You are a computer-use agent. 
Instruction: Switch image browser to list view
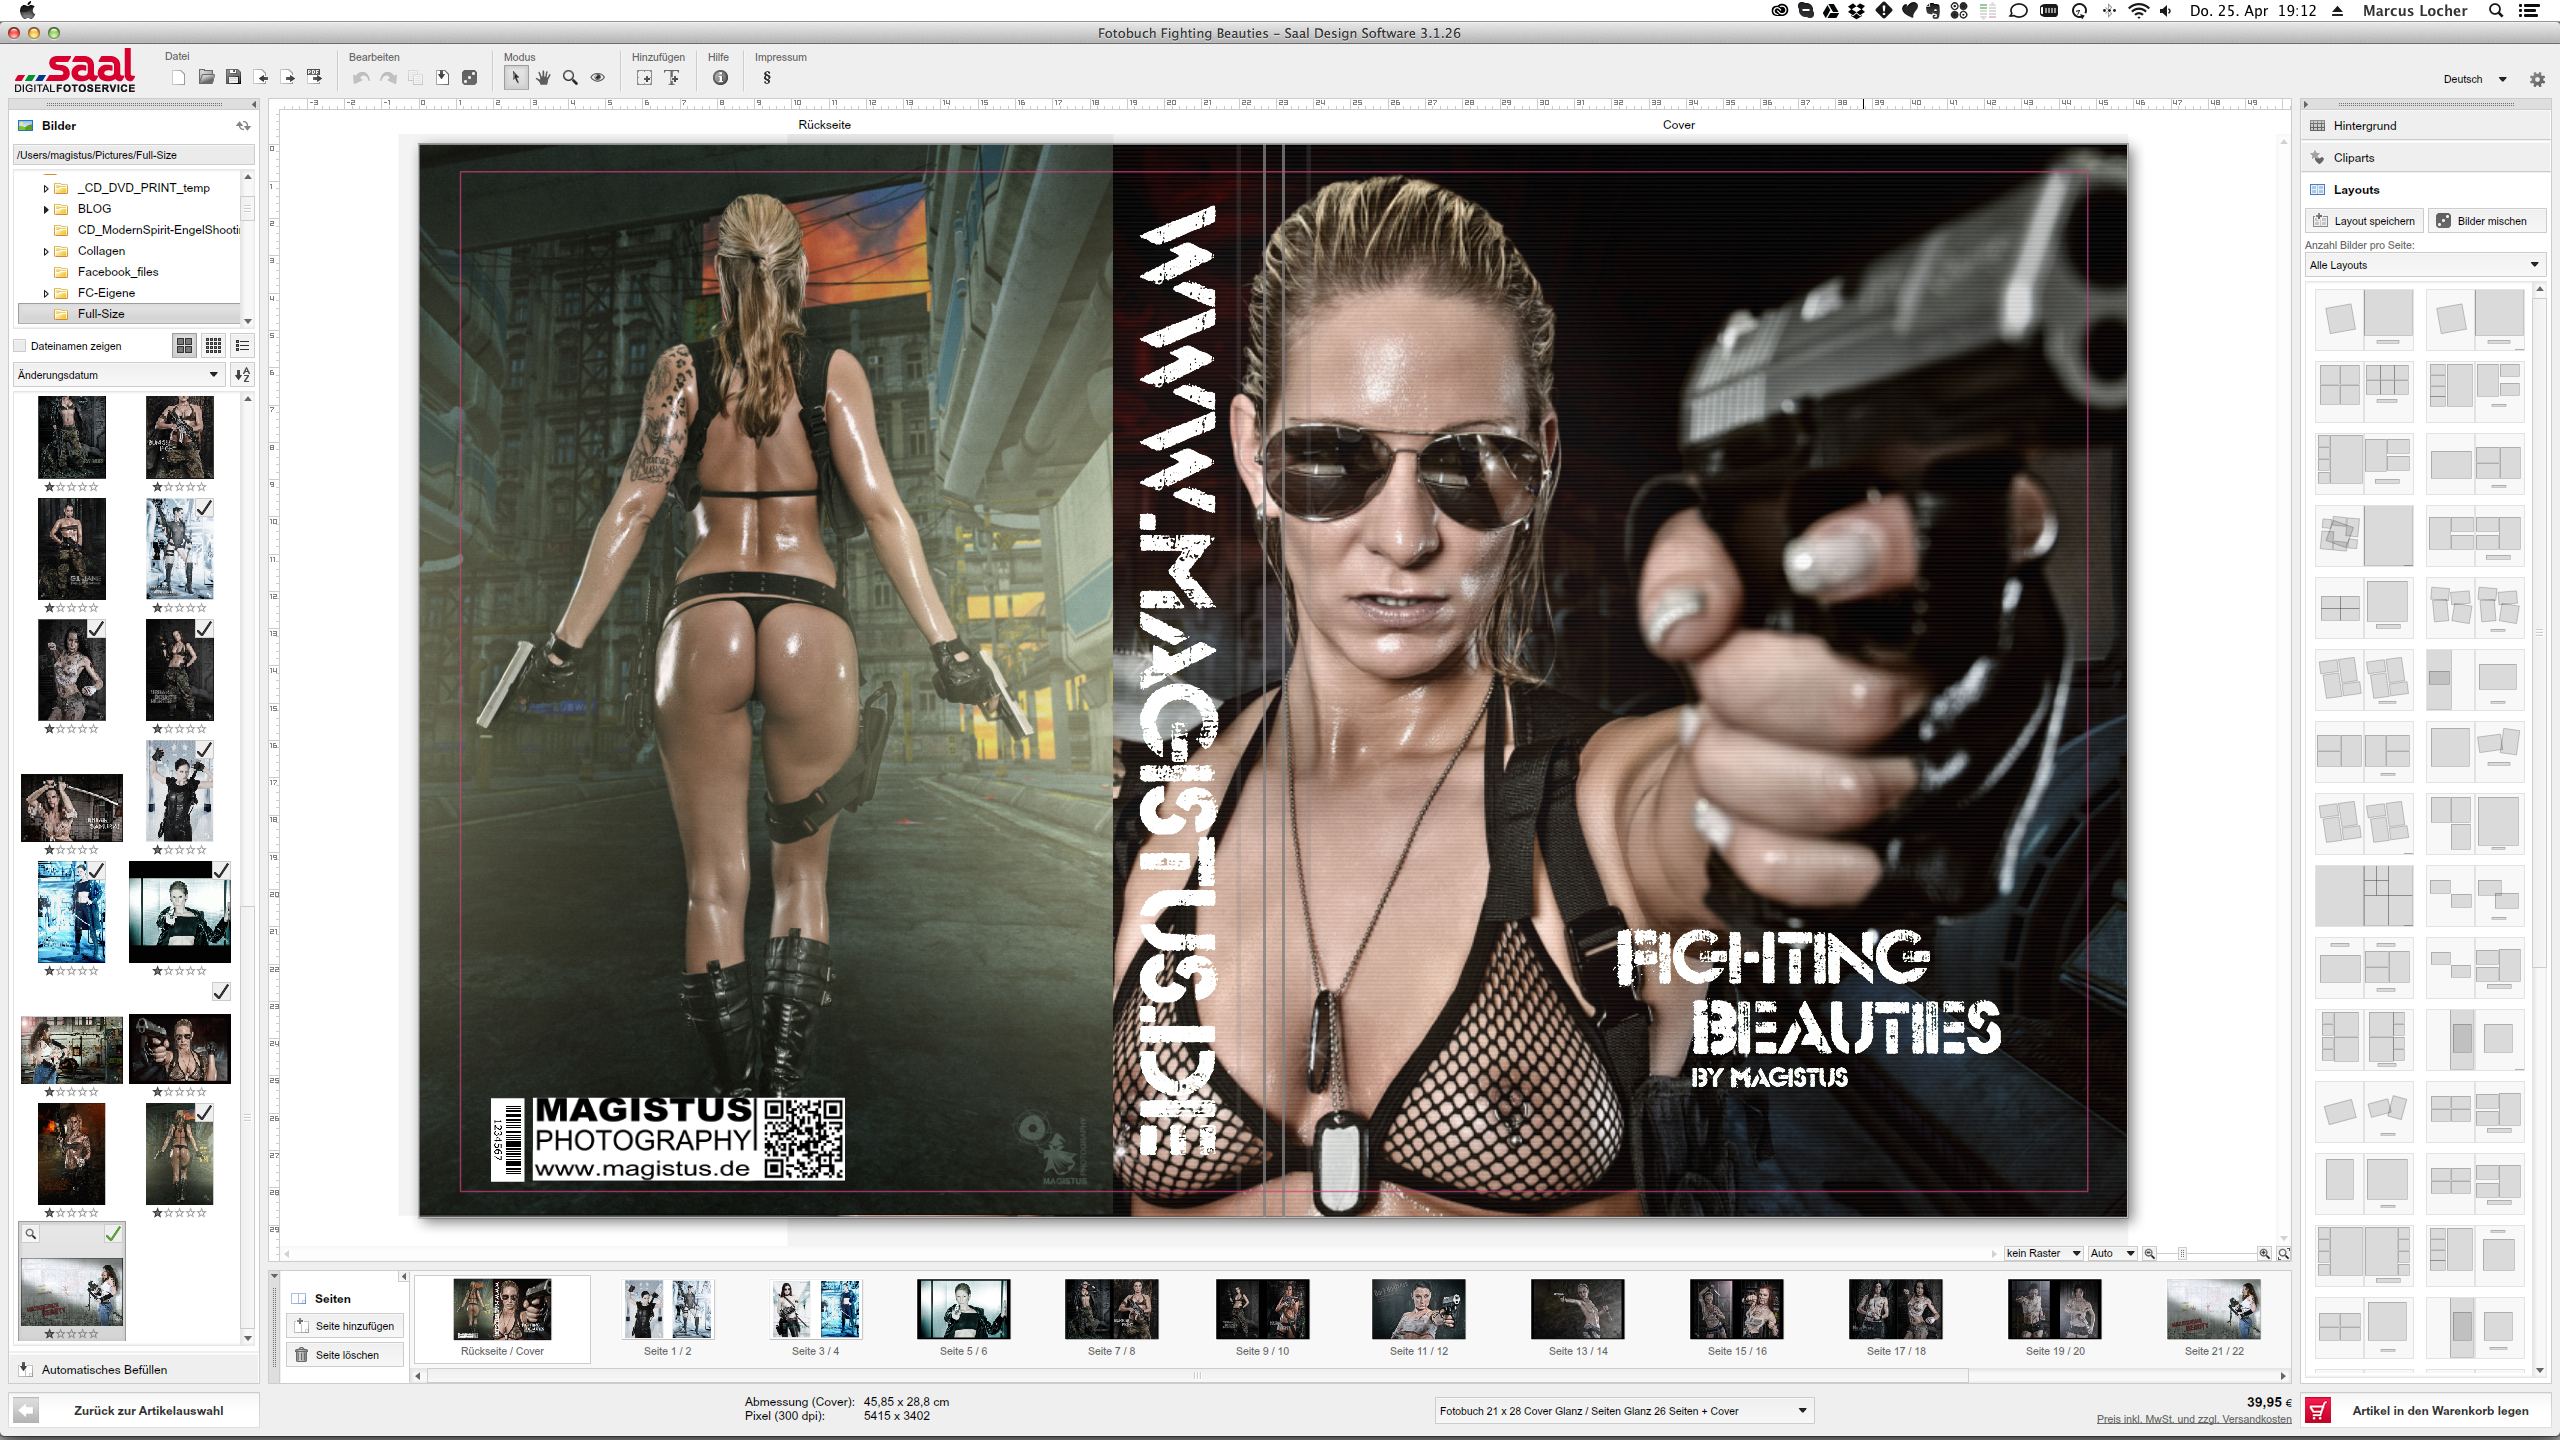[242, 346]
